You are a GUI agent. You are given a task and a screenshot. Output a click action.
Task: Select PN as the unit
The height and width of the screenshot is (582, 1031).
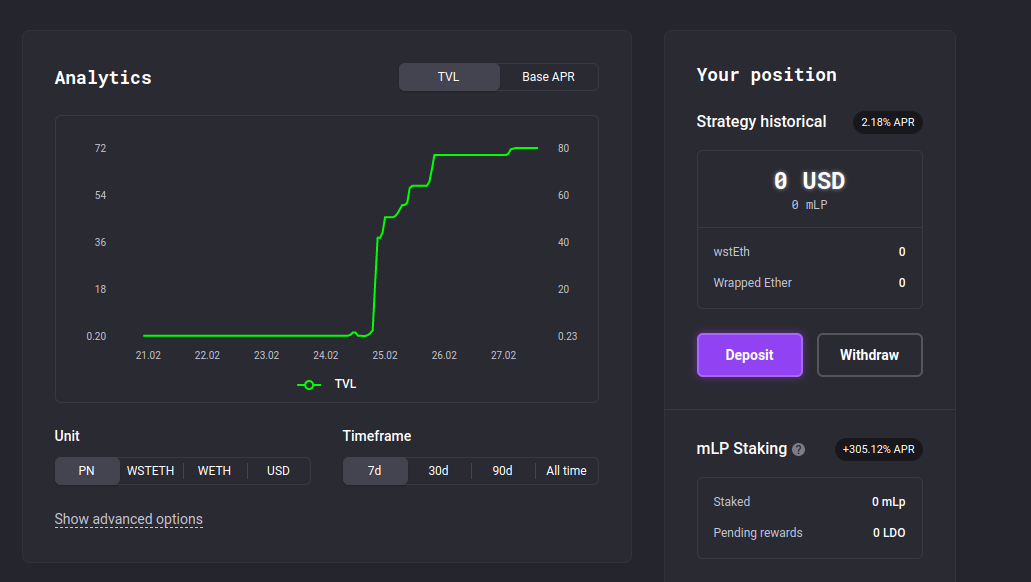[87, 471]
